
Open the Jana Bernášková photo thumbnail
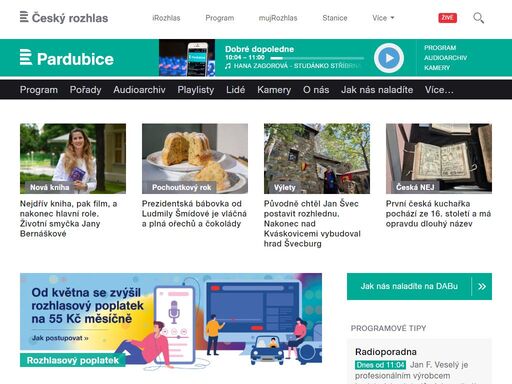tap(73, 158)
